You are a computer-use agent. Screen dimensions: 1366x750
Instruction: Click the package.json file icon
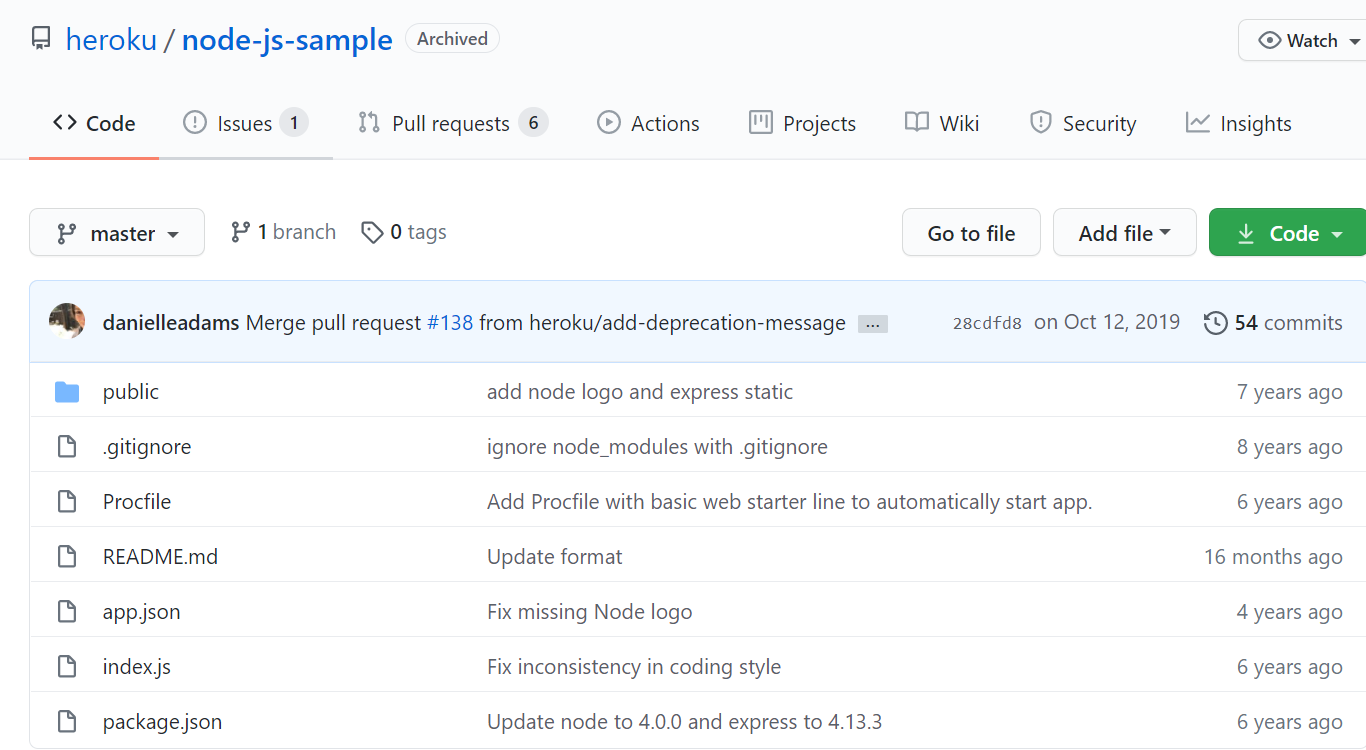67,722
